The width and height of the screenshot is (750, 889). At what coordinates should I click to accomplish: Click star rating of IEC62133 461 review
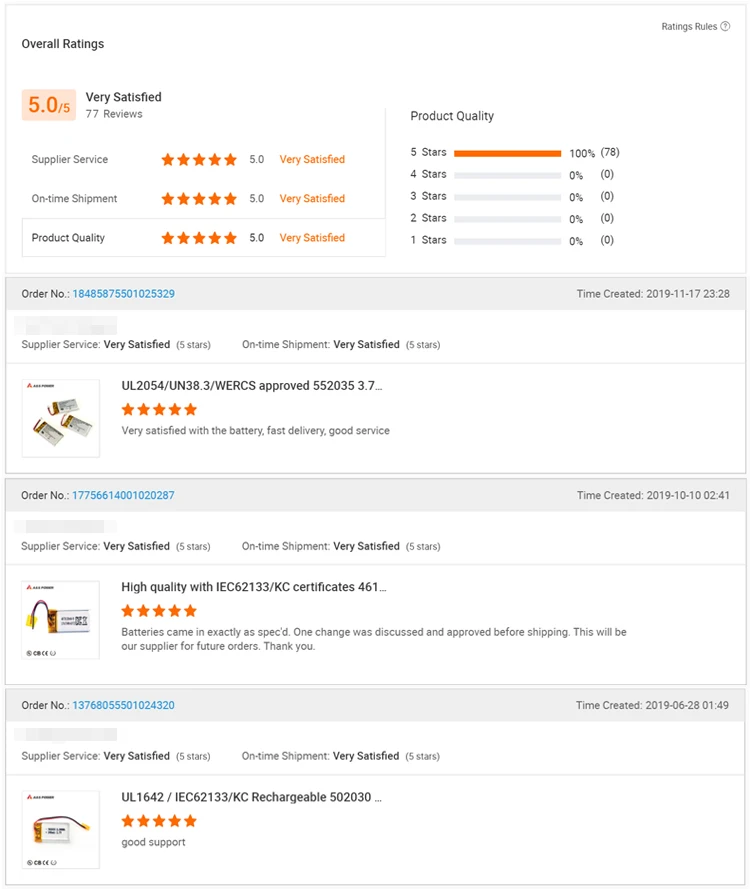pos(159,611)
